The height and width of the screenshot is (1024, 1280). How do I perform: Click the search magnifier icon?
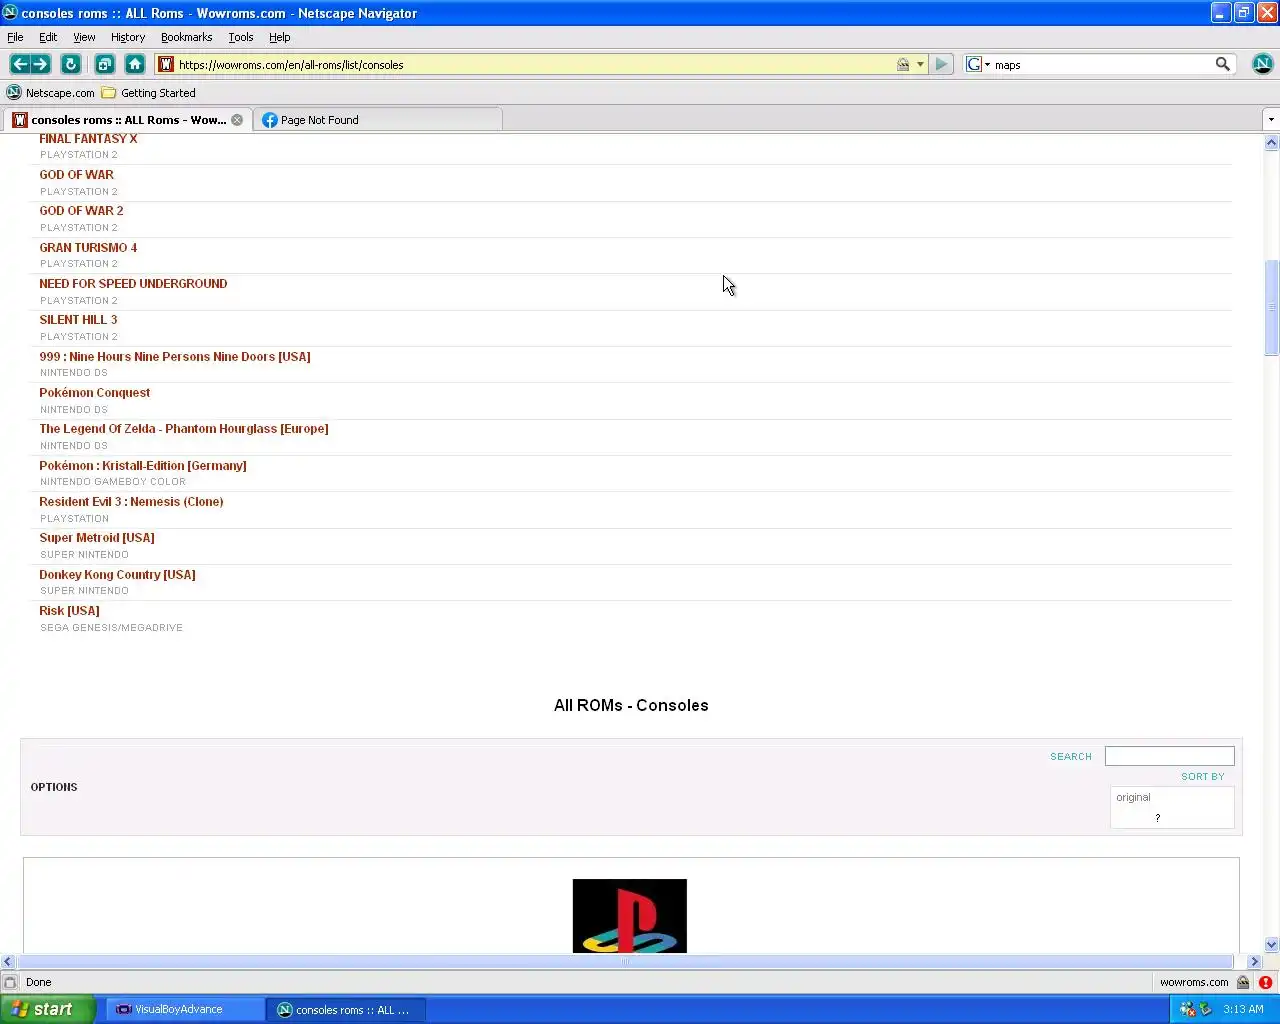(1222, 64)
